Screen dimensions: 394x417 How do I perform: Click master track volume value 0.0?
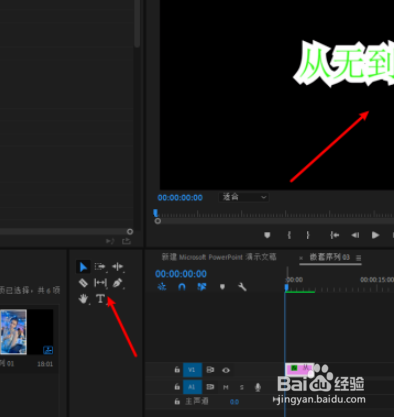coord(234,402)
